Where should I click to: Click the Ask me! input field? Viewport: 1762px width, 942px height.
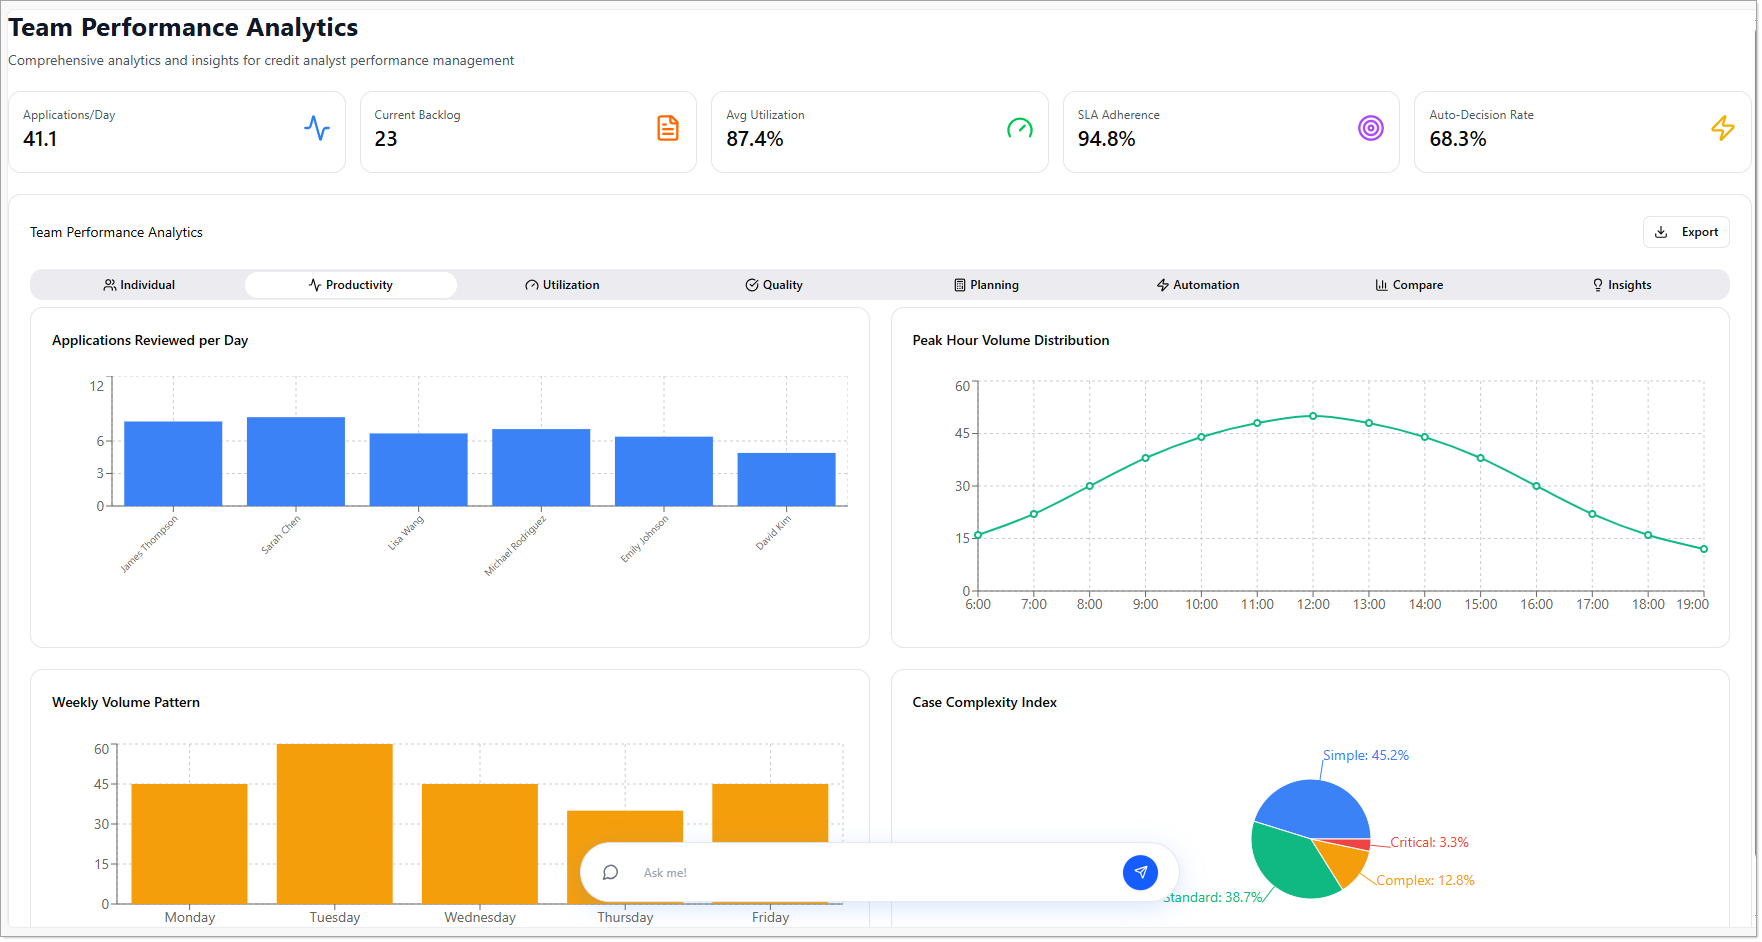click(870, 873)
